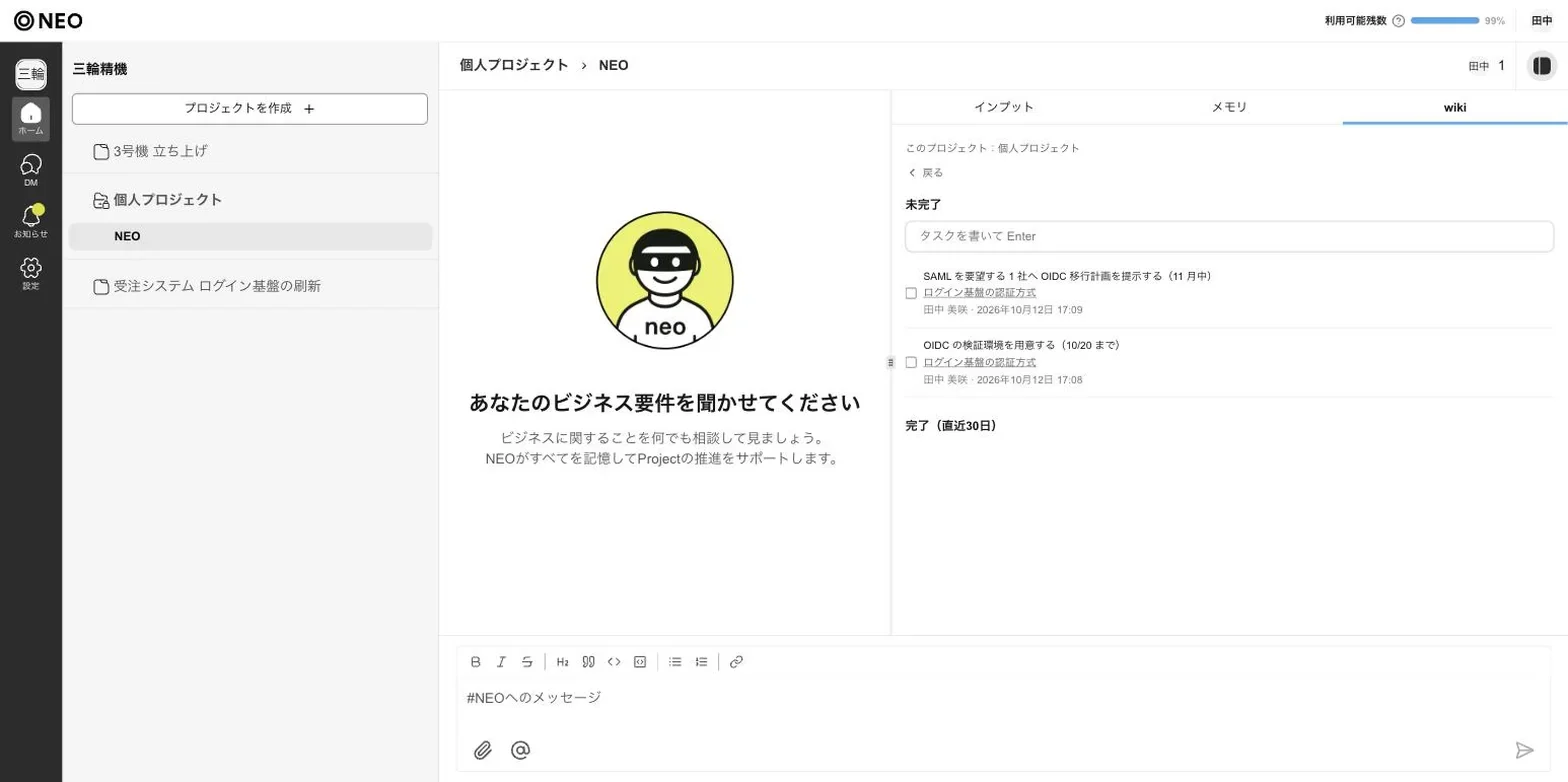Click the @ mention icon
The image size is (1568, 782).
pos(520,750)
